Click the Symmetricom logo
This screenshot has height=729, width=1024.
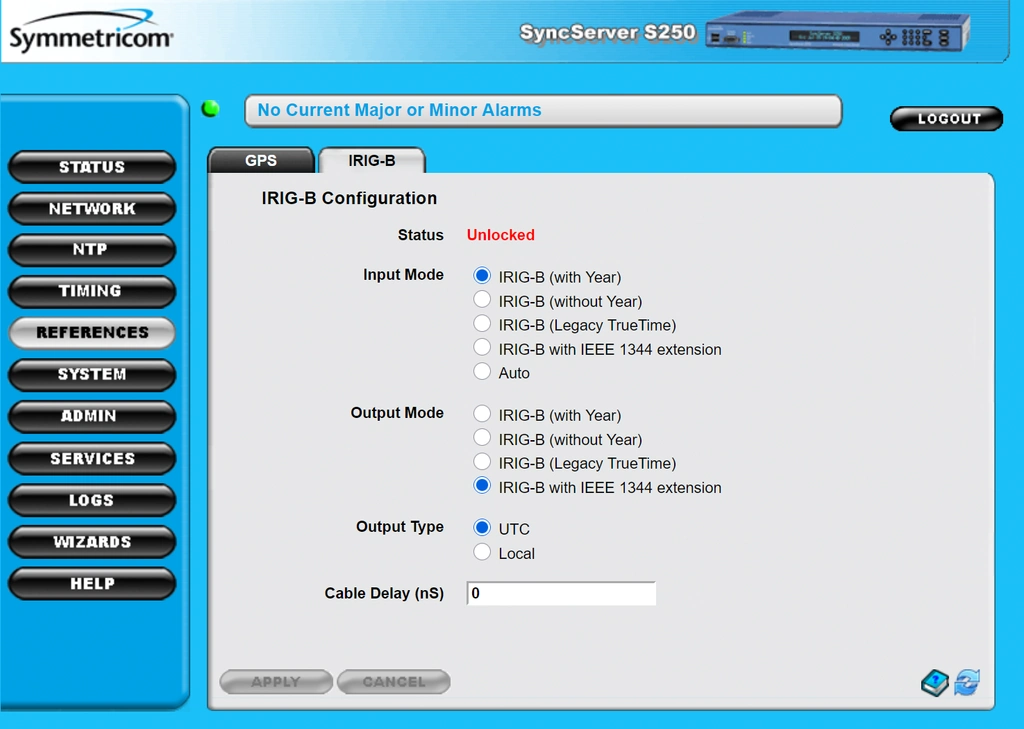[x=91, y=31]
